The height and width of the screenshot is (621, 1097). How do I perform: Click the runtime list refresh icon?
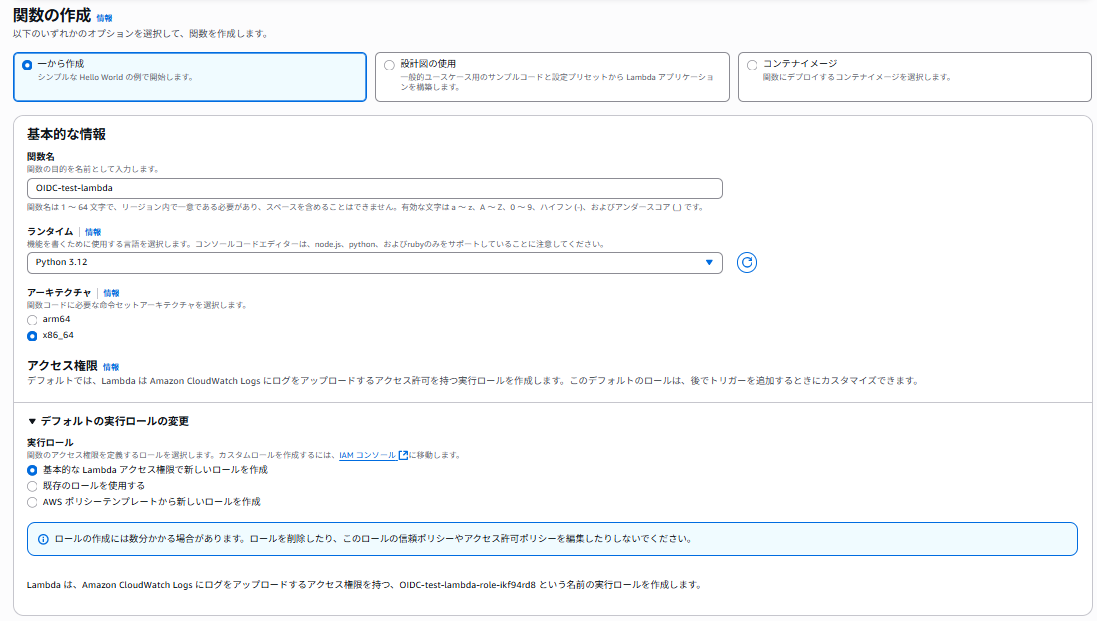click(x=746, y=262)
